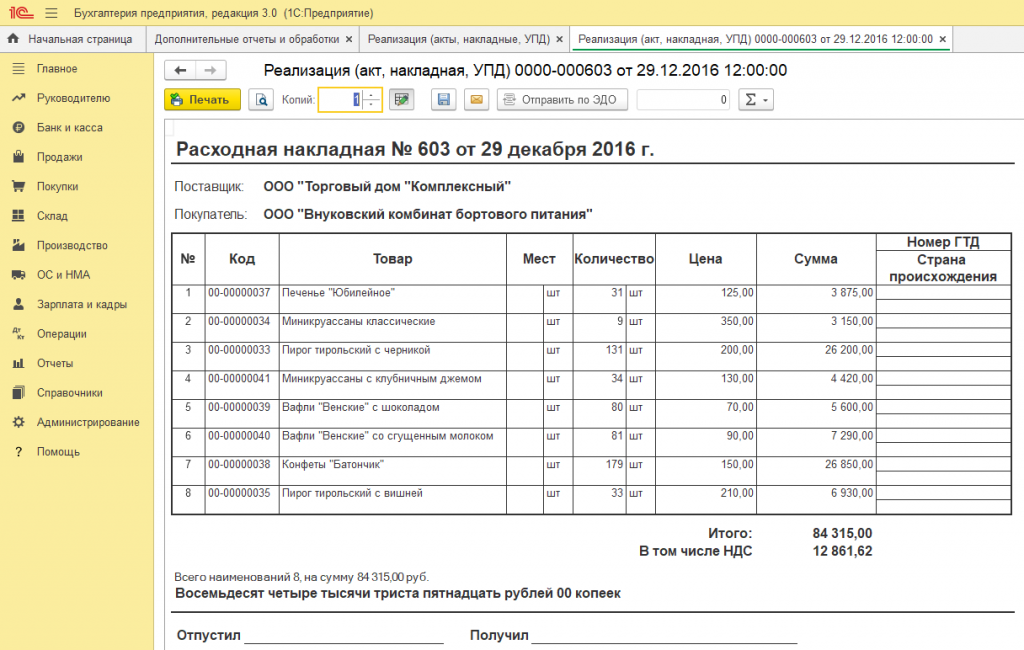Save the printed form with diskette icon
Viewport: 1024px width, 650px height.
click(443, 99)
